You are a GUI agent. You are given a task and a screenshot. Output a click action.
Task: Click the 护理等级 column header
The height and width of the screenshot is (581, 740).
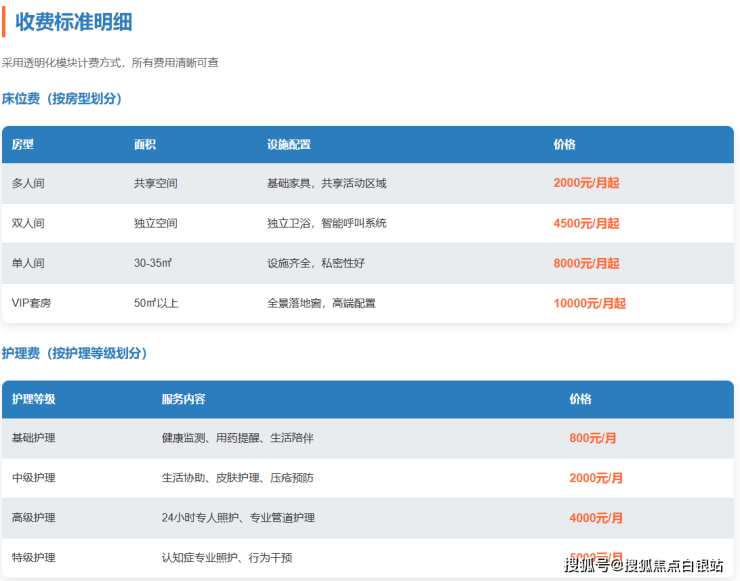point(33,399)
